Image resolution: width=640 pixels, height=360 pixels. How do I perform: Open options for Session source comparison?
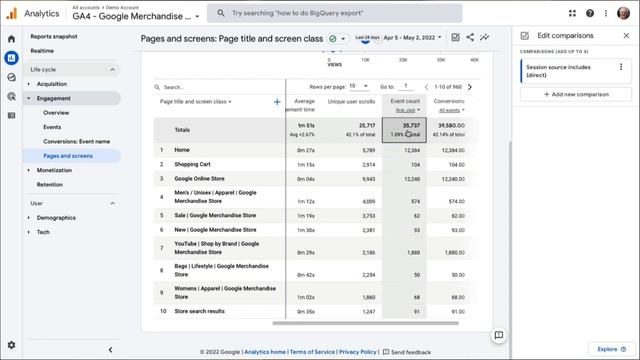(621, 67)
